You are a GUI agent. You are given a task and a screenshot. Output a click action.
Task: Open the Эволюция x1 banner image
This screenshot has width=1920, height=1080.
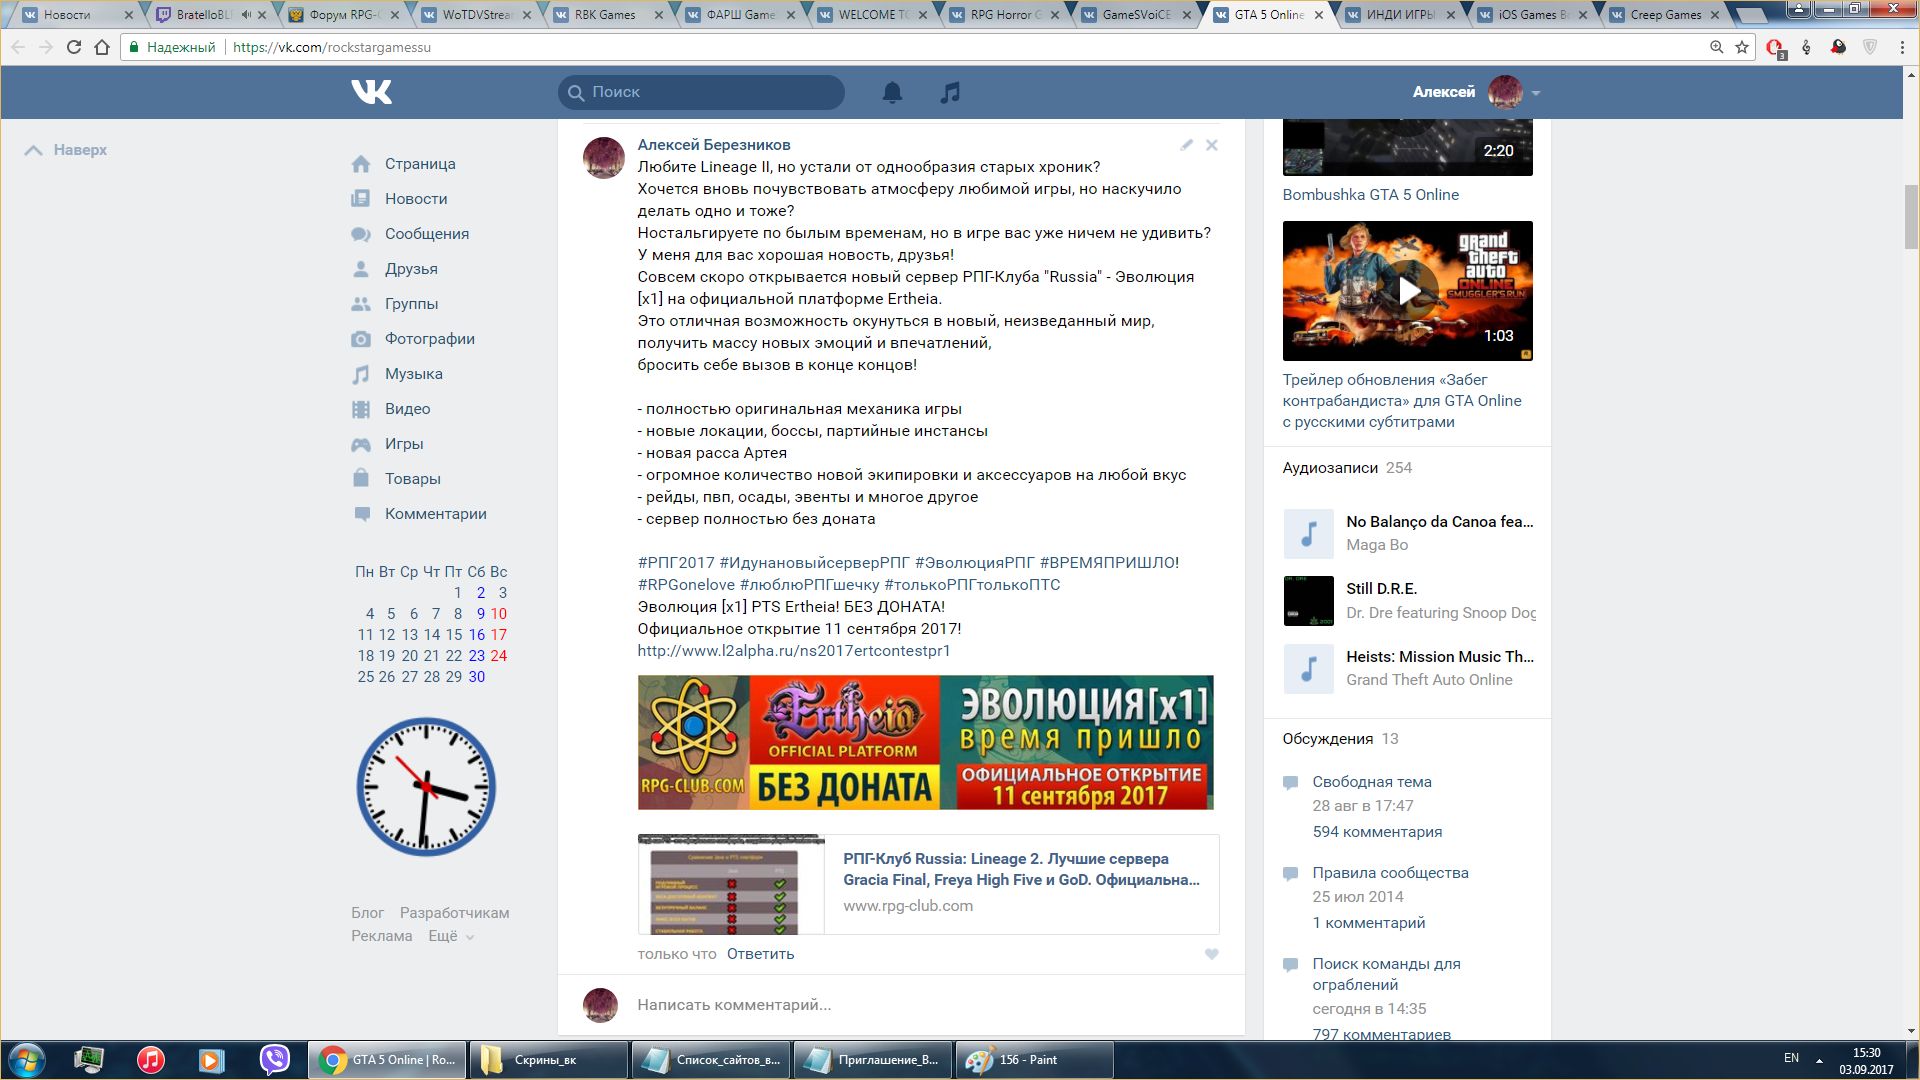(x=925, y=742)
